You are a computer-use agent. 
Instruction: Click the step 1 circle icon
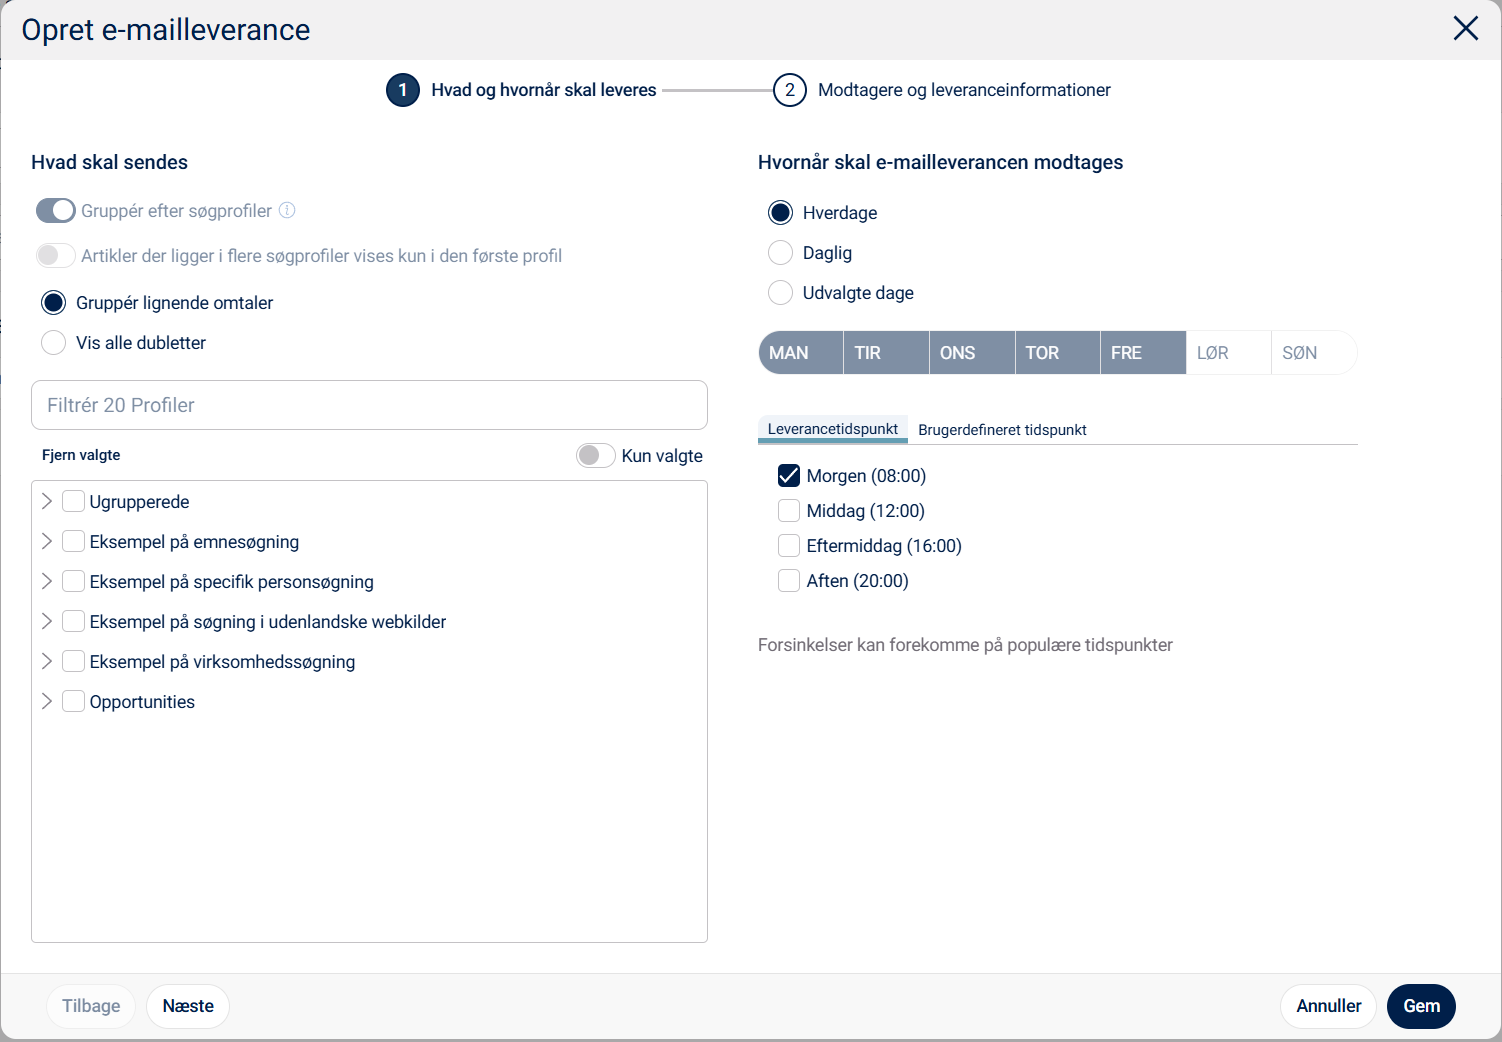403,90
